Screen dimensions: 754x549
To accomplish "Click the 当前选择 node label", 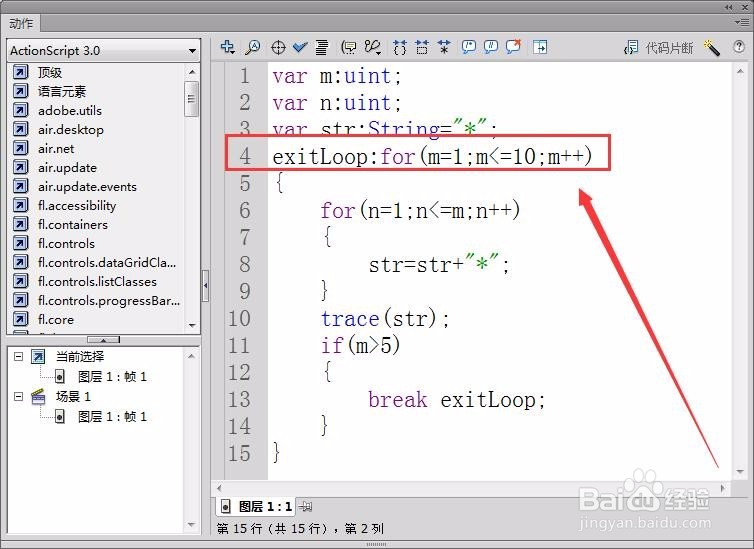I will [x=80, y=357].
